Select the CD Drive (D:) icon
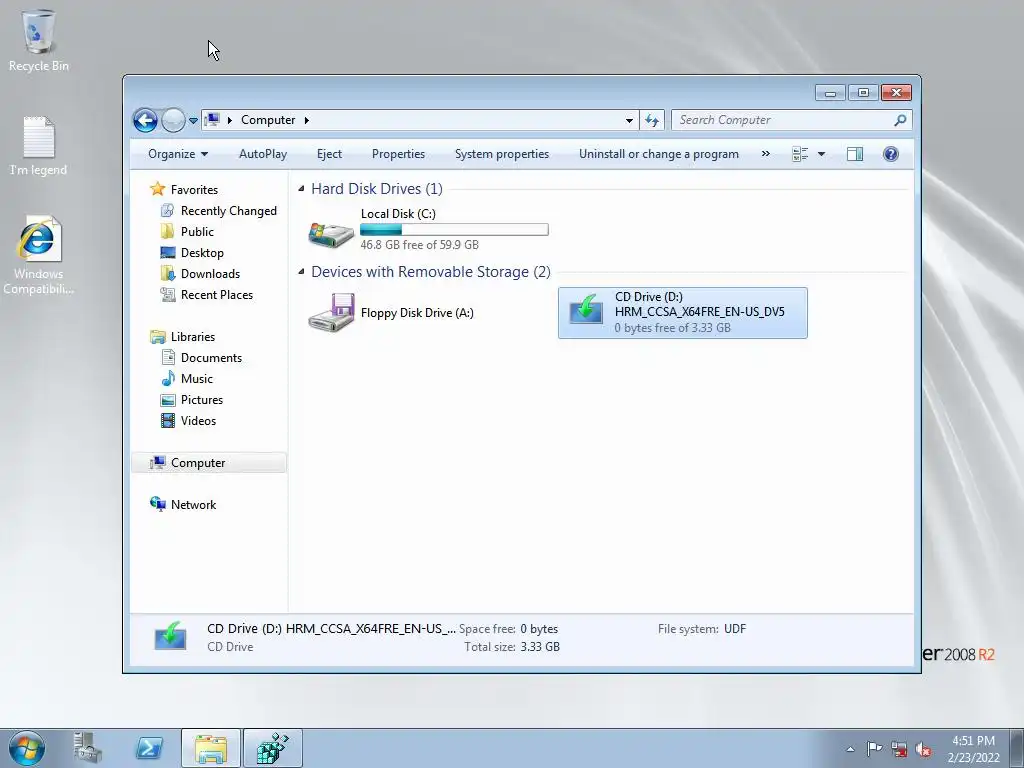This screenshot has width=1024, height=768. point(586,309)
